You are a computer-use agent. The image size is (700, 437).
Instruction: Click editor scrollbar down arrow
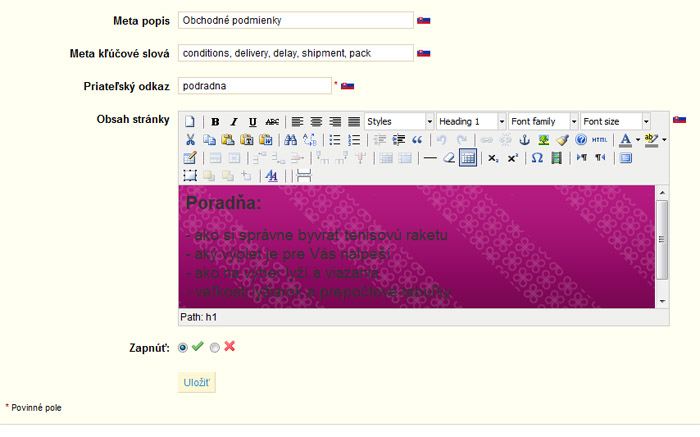(662, 301)
